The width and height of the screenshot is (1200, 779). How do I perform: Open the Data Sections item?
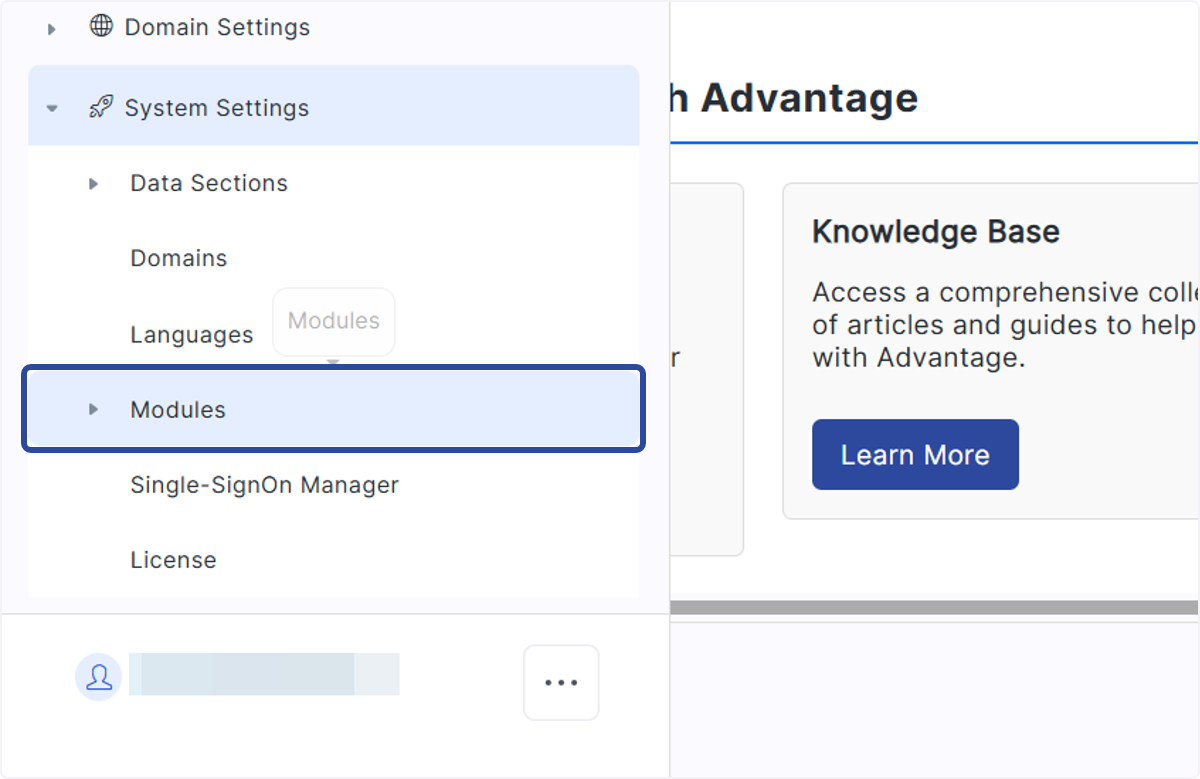click(x=209, y=183)
